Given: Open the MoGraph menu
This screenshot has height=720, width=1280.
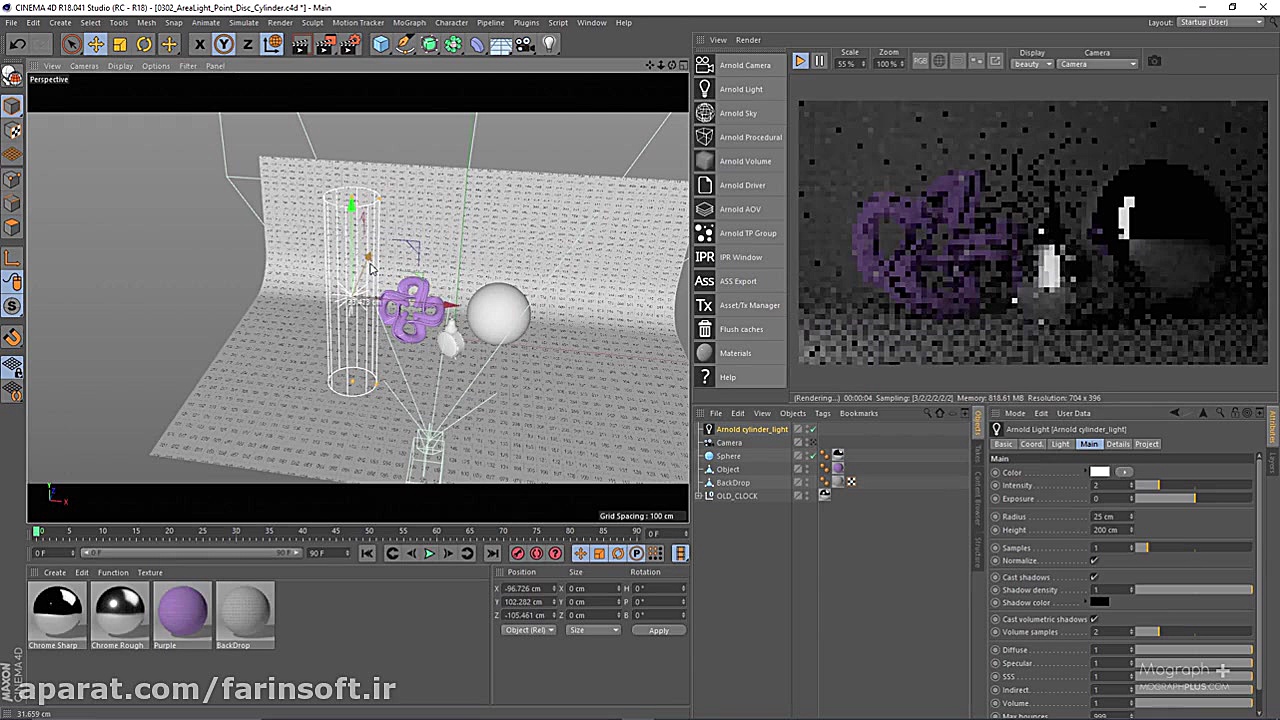Looking at the screenshot, I should (x=409, y=22).
